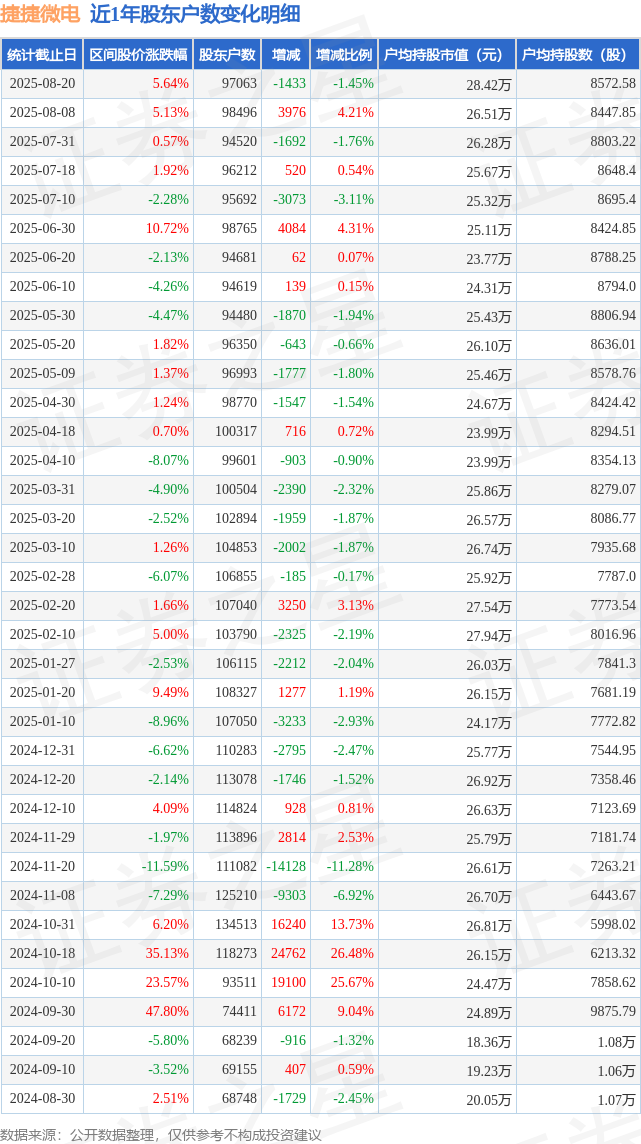Select the 26.48% change ratio cell
The height and width of the screenshot is (1144, 641).
tap(353, 954)
